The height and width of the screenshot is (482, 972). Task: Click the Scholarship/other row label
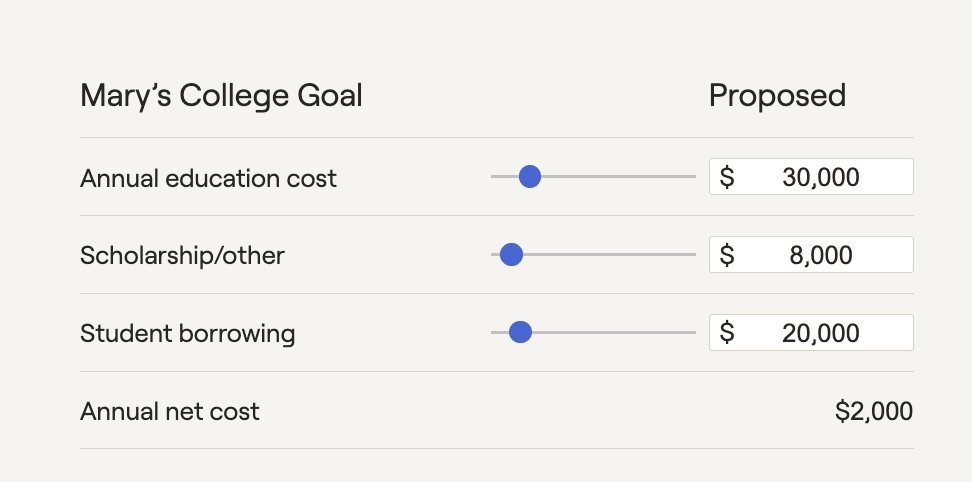(x=182, y=255)
